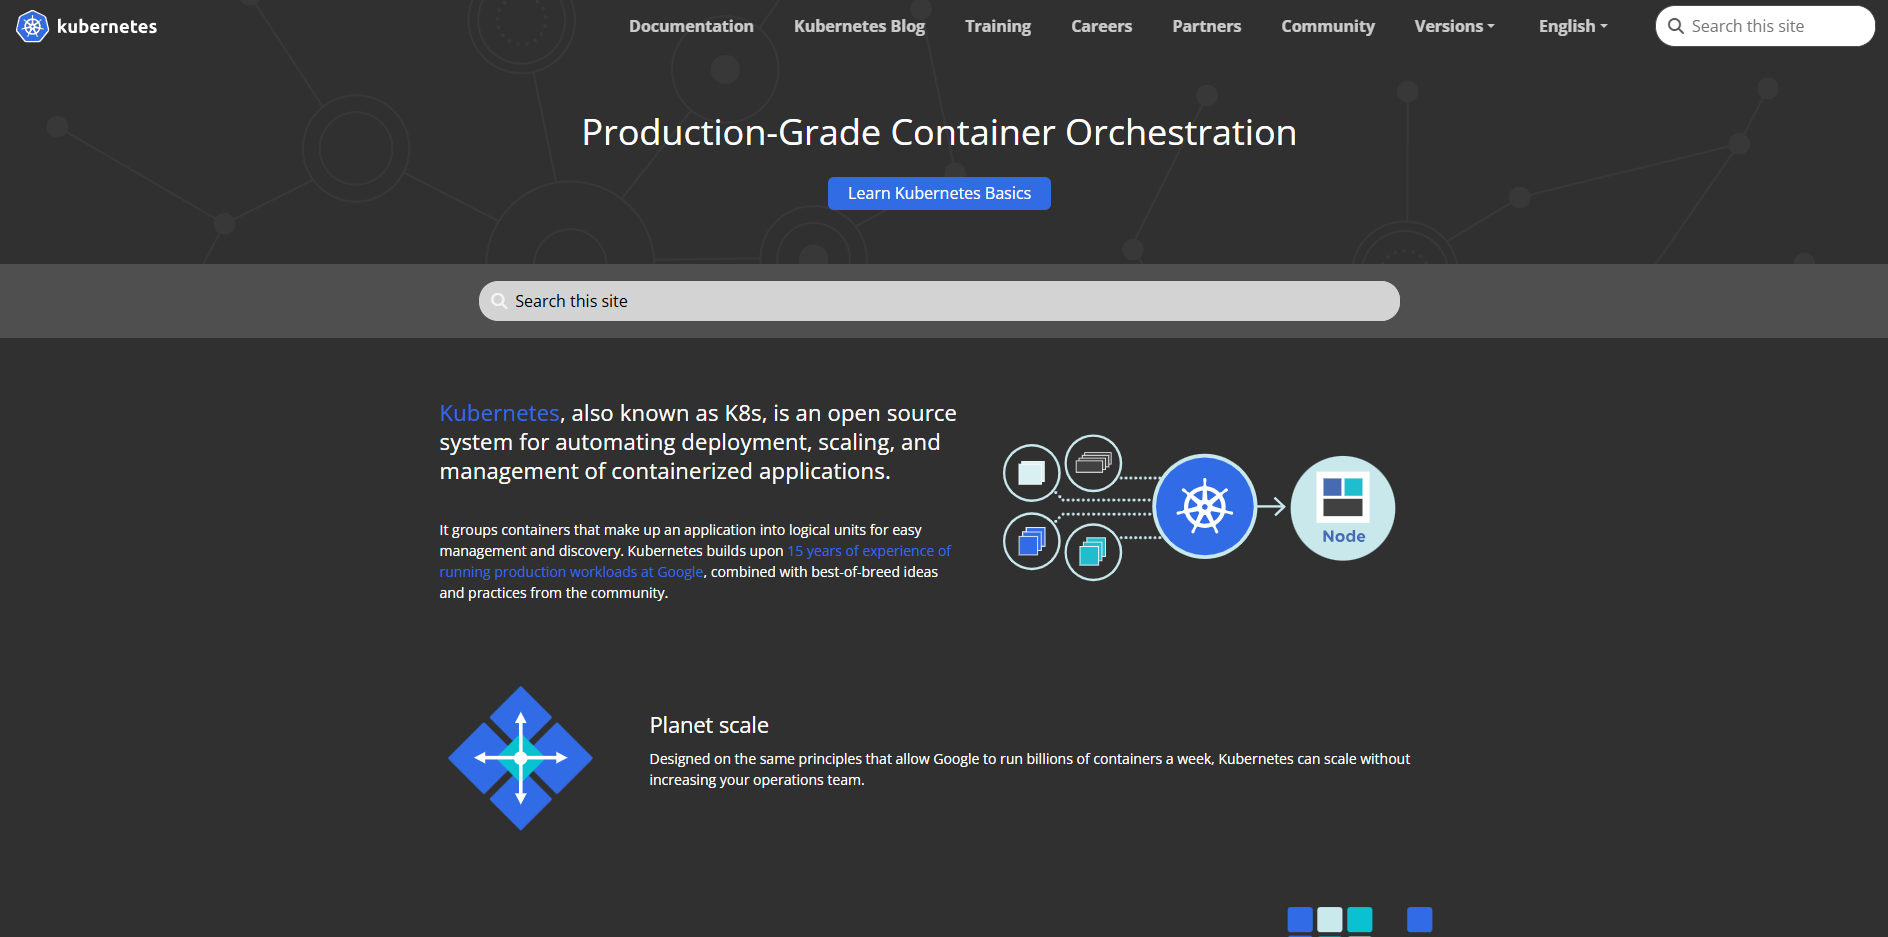The image size is (1888, 937).
Task: Click the Planet scale compass icon
Action: 520,757
